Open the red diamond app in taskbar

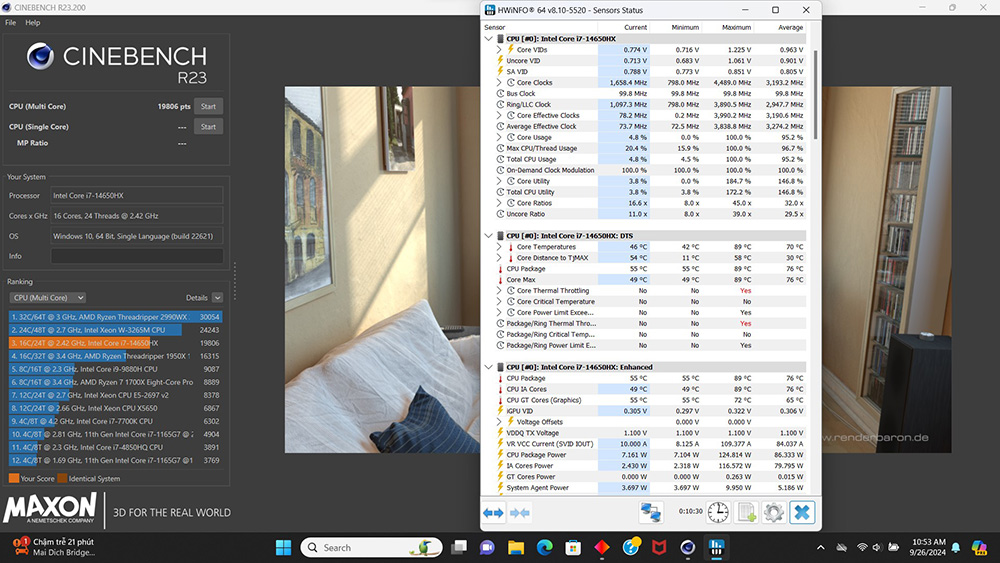(x=601, y=547)
